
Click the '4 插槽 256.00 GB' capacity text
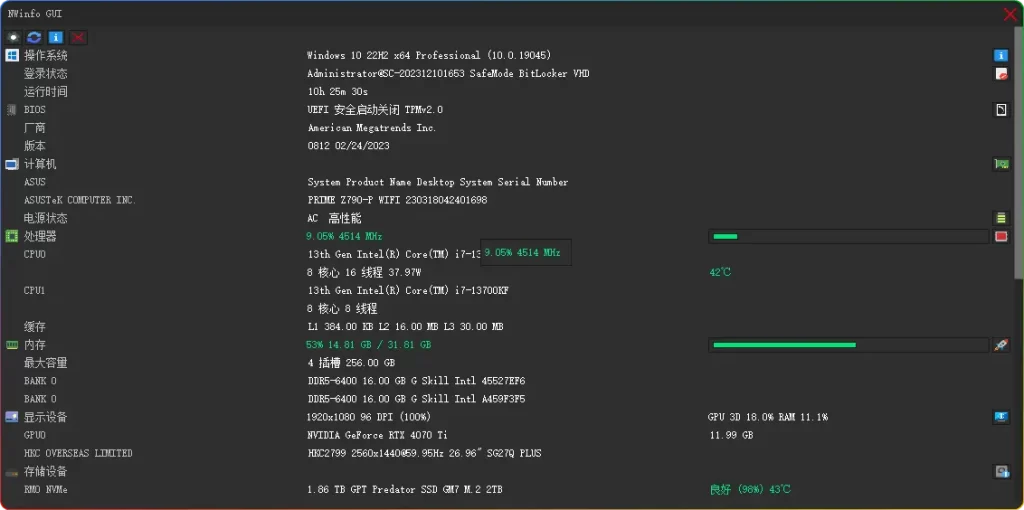click(351, 362)
